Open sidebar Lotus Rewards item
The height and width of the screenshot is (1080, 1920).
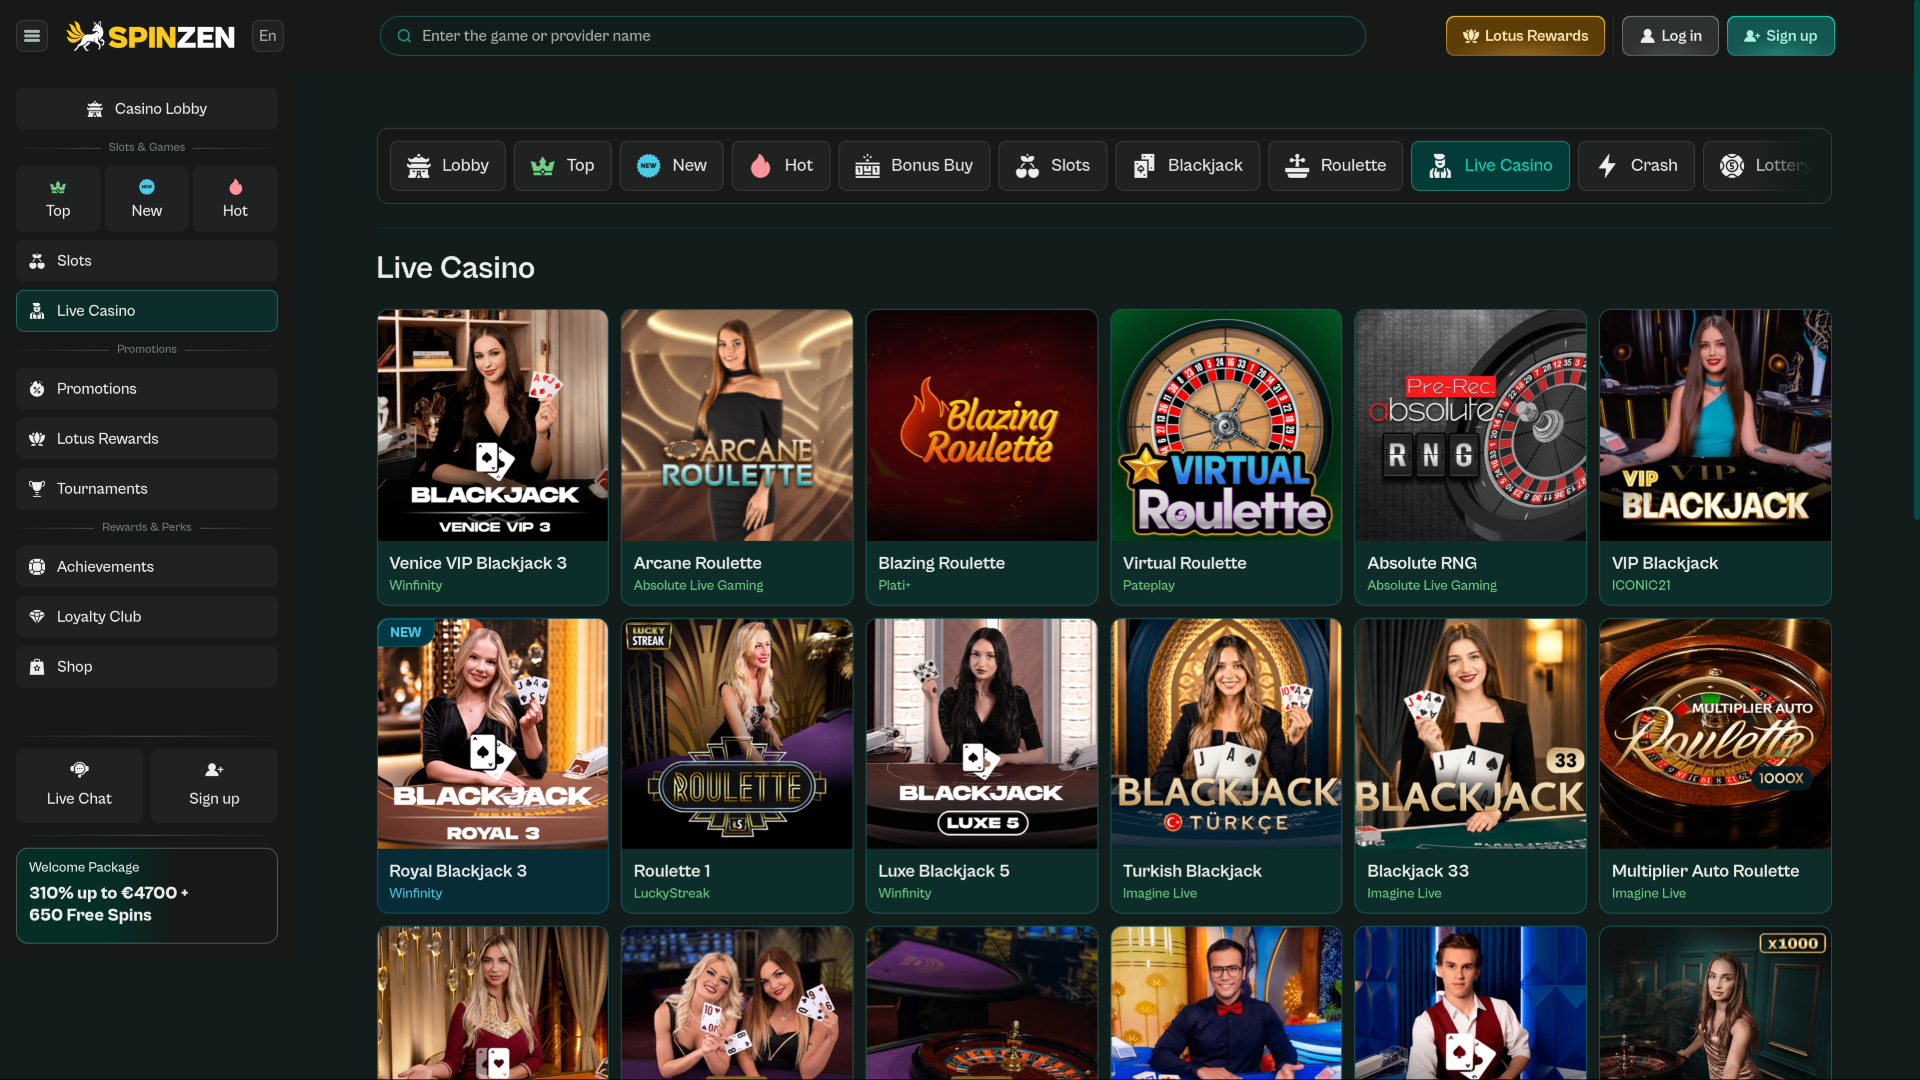click(x=147, y=439)
